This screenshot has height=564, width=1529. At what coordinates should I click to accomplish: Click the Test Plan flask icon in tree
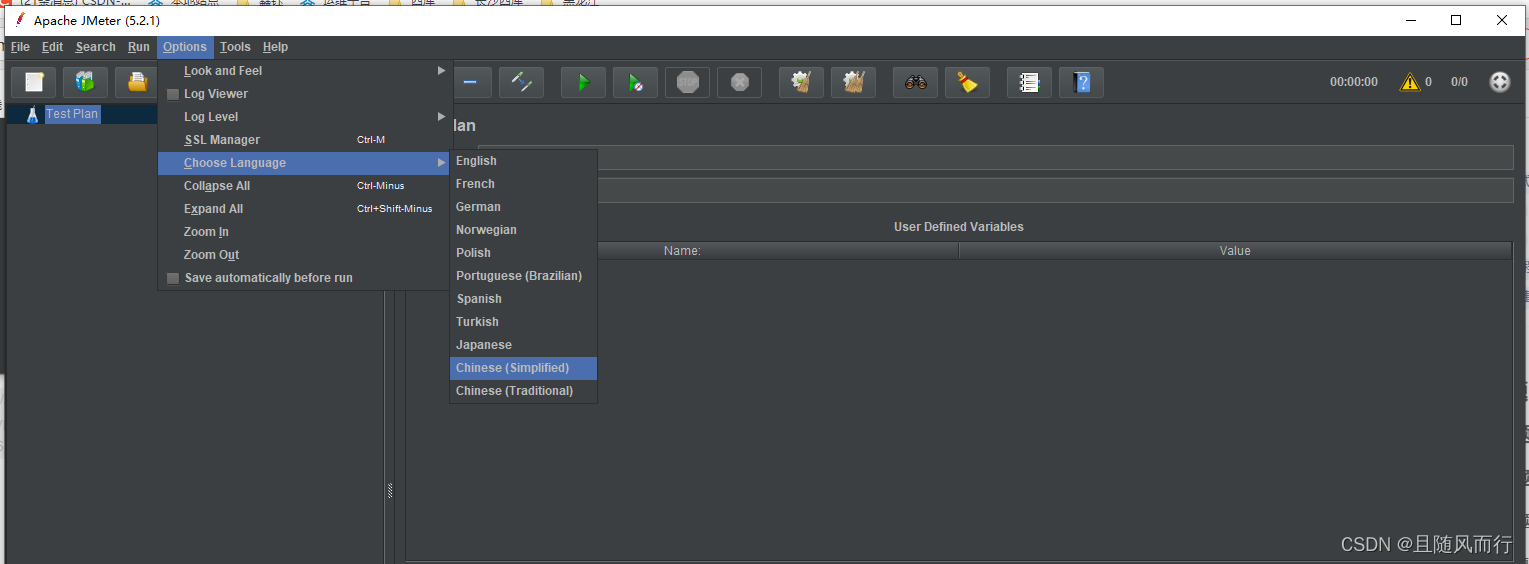click(x=32, y=114)
